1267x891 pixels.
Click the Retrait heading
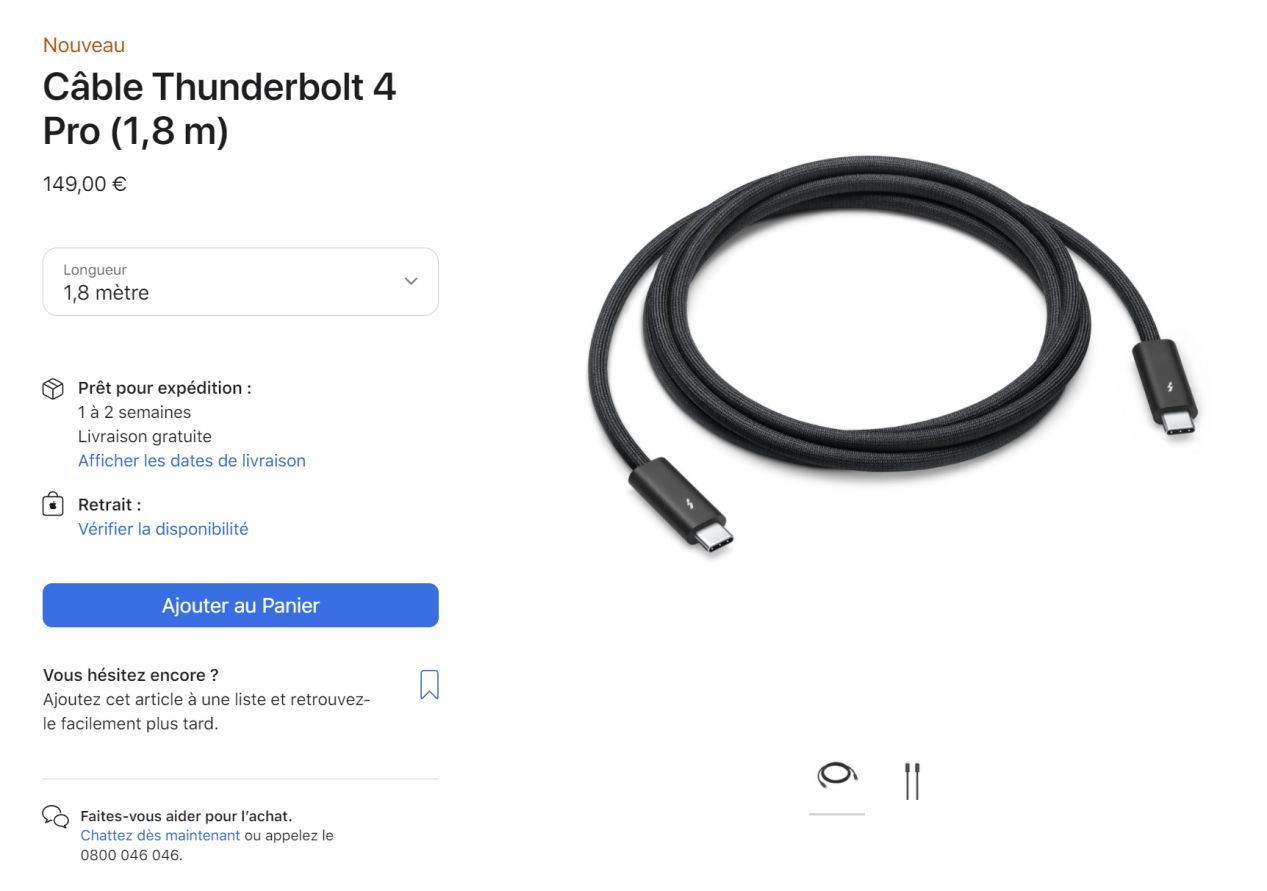109,505
